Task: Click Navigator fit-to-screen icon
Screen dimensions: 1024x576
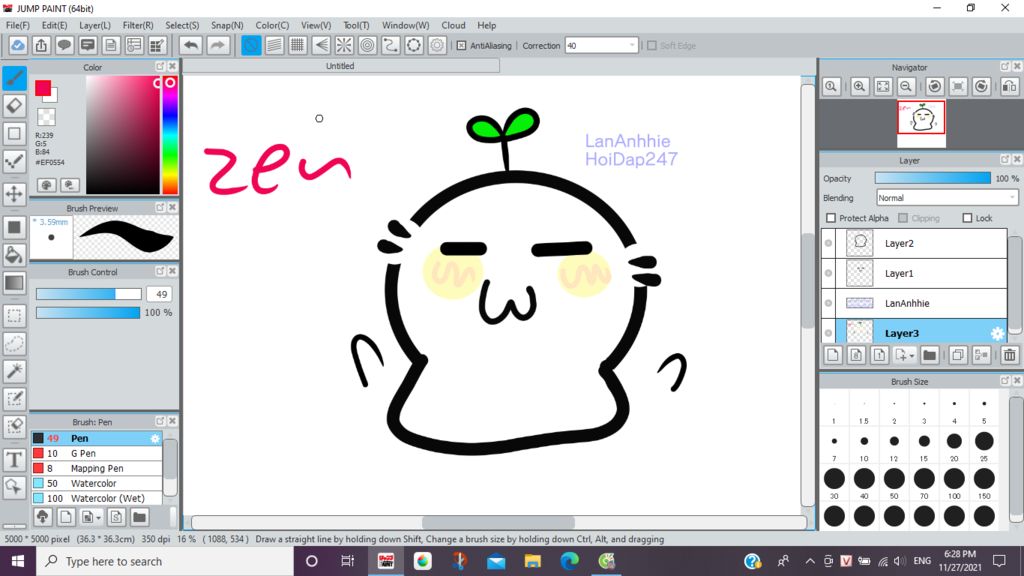Action: [x=883, y=86]
